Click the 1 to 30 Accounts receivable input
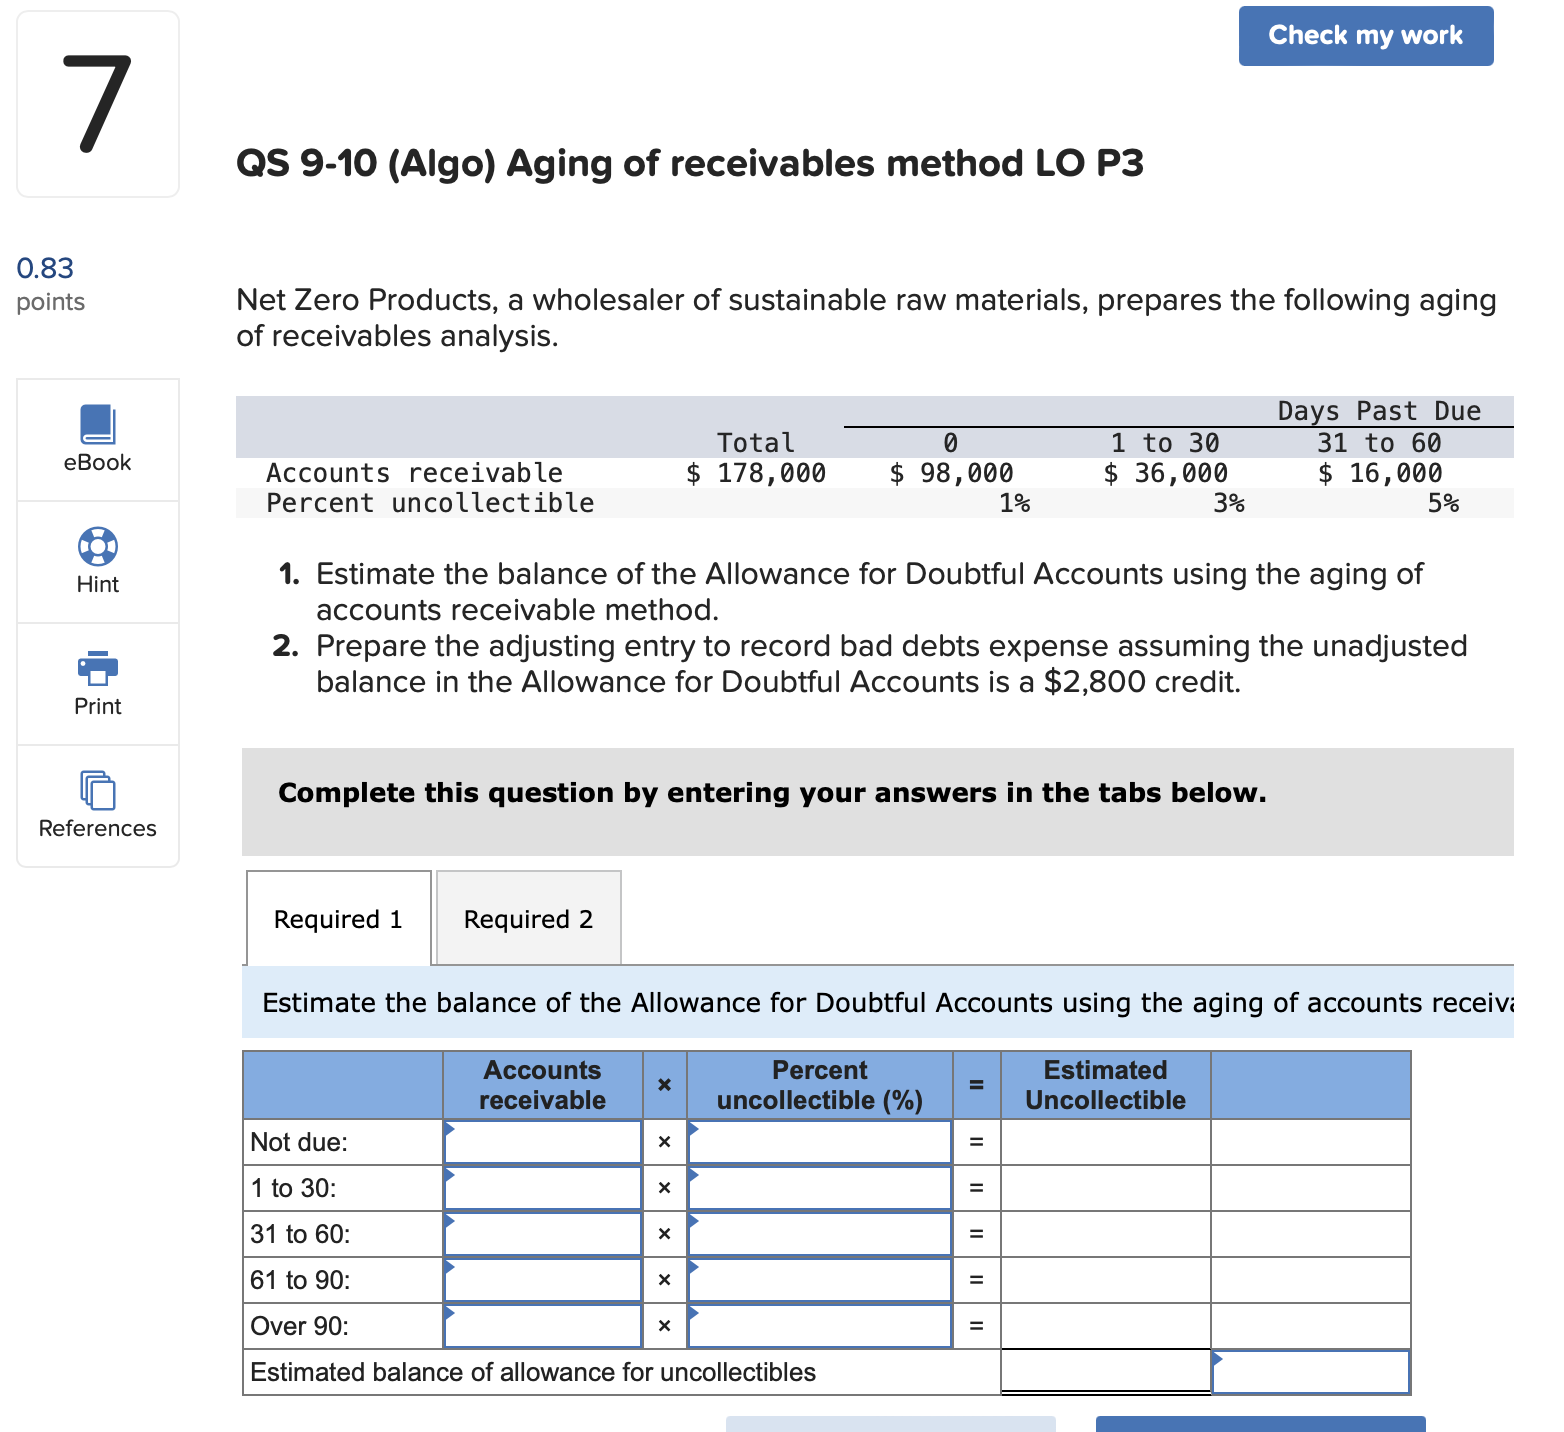 (545, 1187)
